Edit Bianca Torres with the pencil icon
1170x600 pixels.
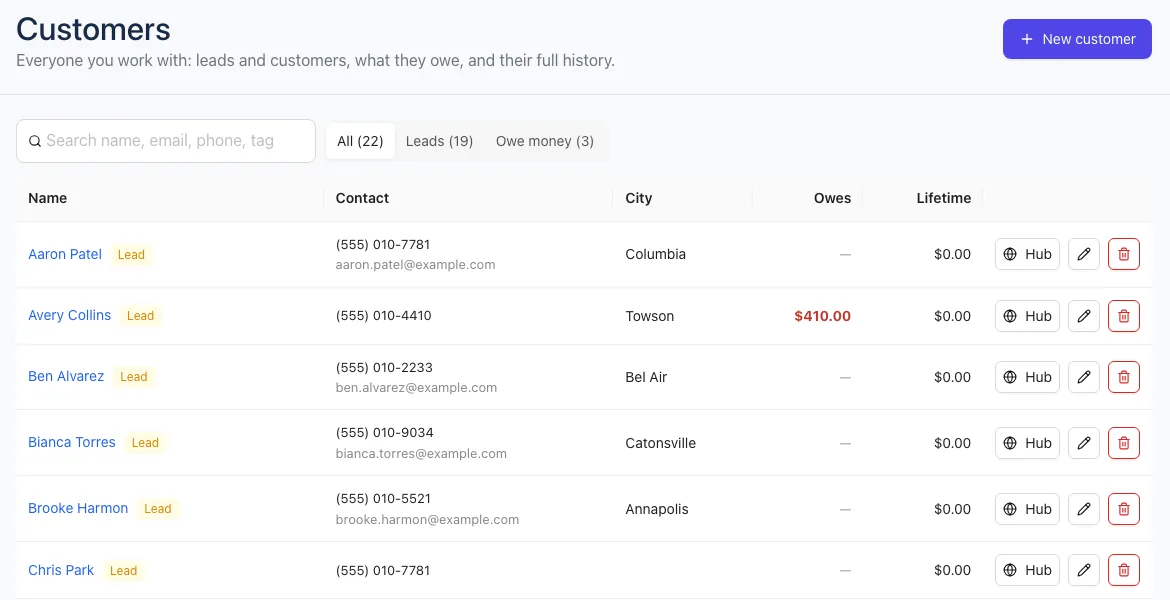click(x=1083, y=443)
